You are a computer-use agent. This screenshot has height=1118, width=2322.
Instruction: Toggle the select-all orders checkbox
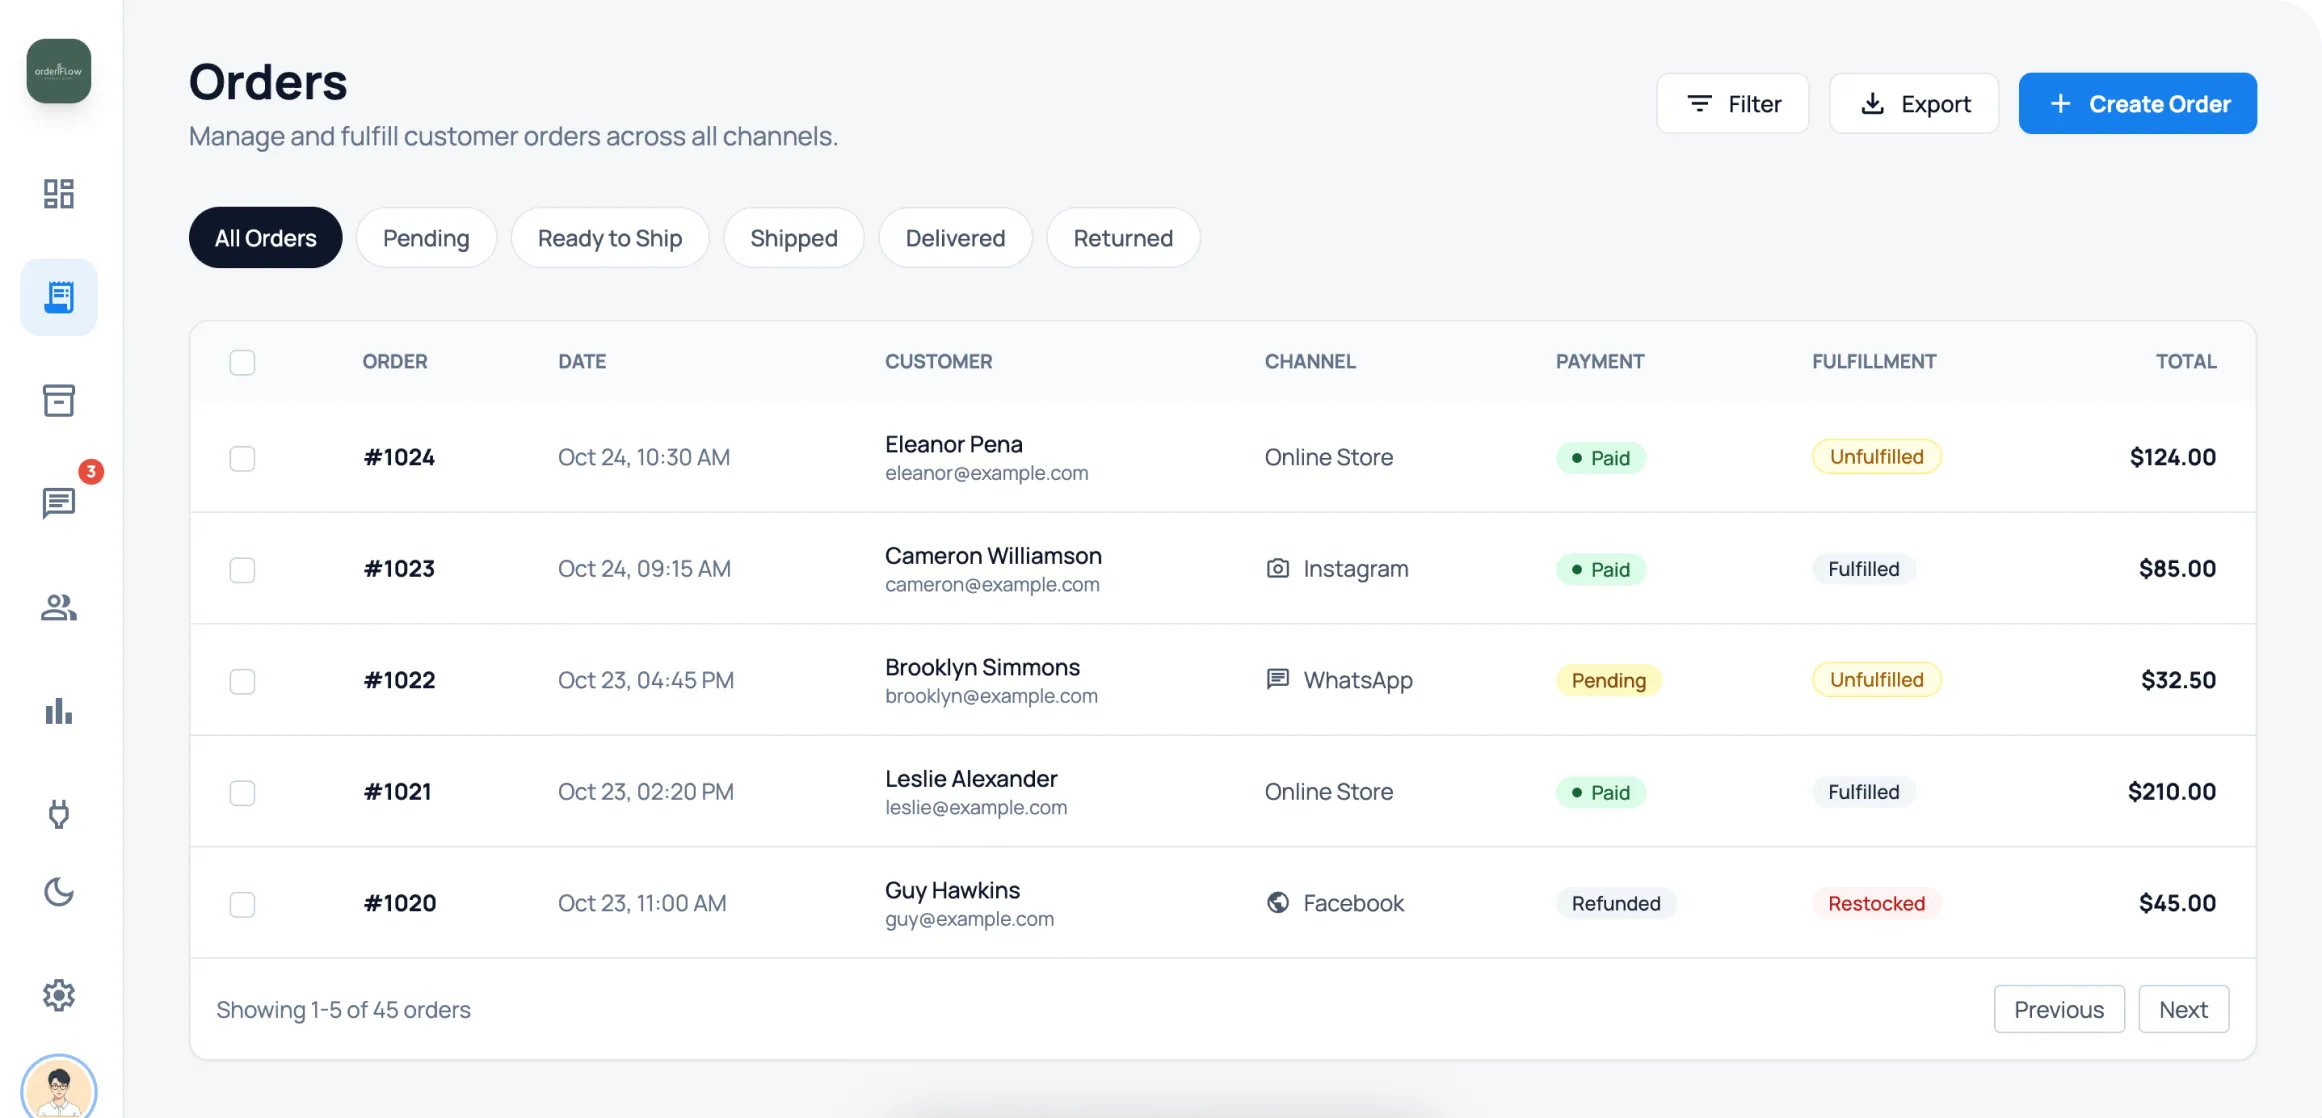242,362
